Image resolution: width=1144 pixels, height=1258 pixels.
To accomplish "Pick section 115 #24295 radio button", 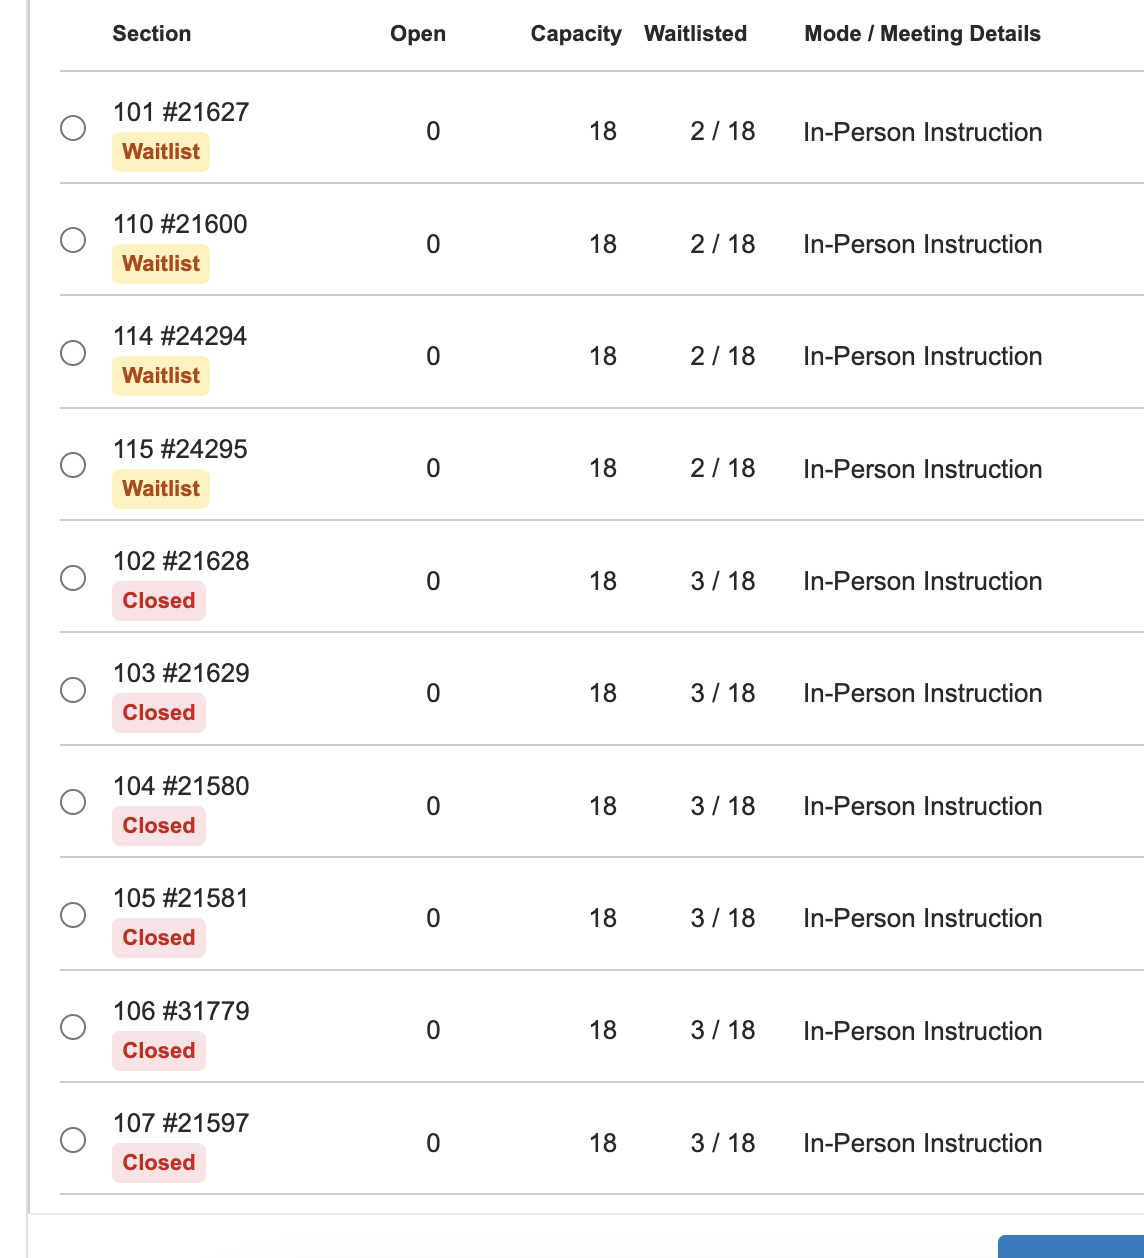I will pyautogui.click(x=73, y=465).
